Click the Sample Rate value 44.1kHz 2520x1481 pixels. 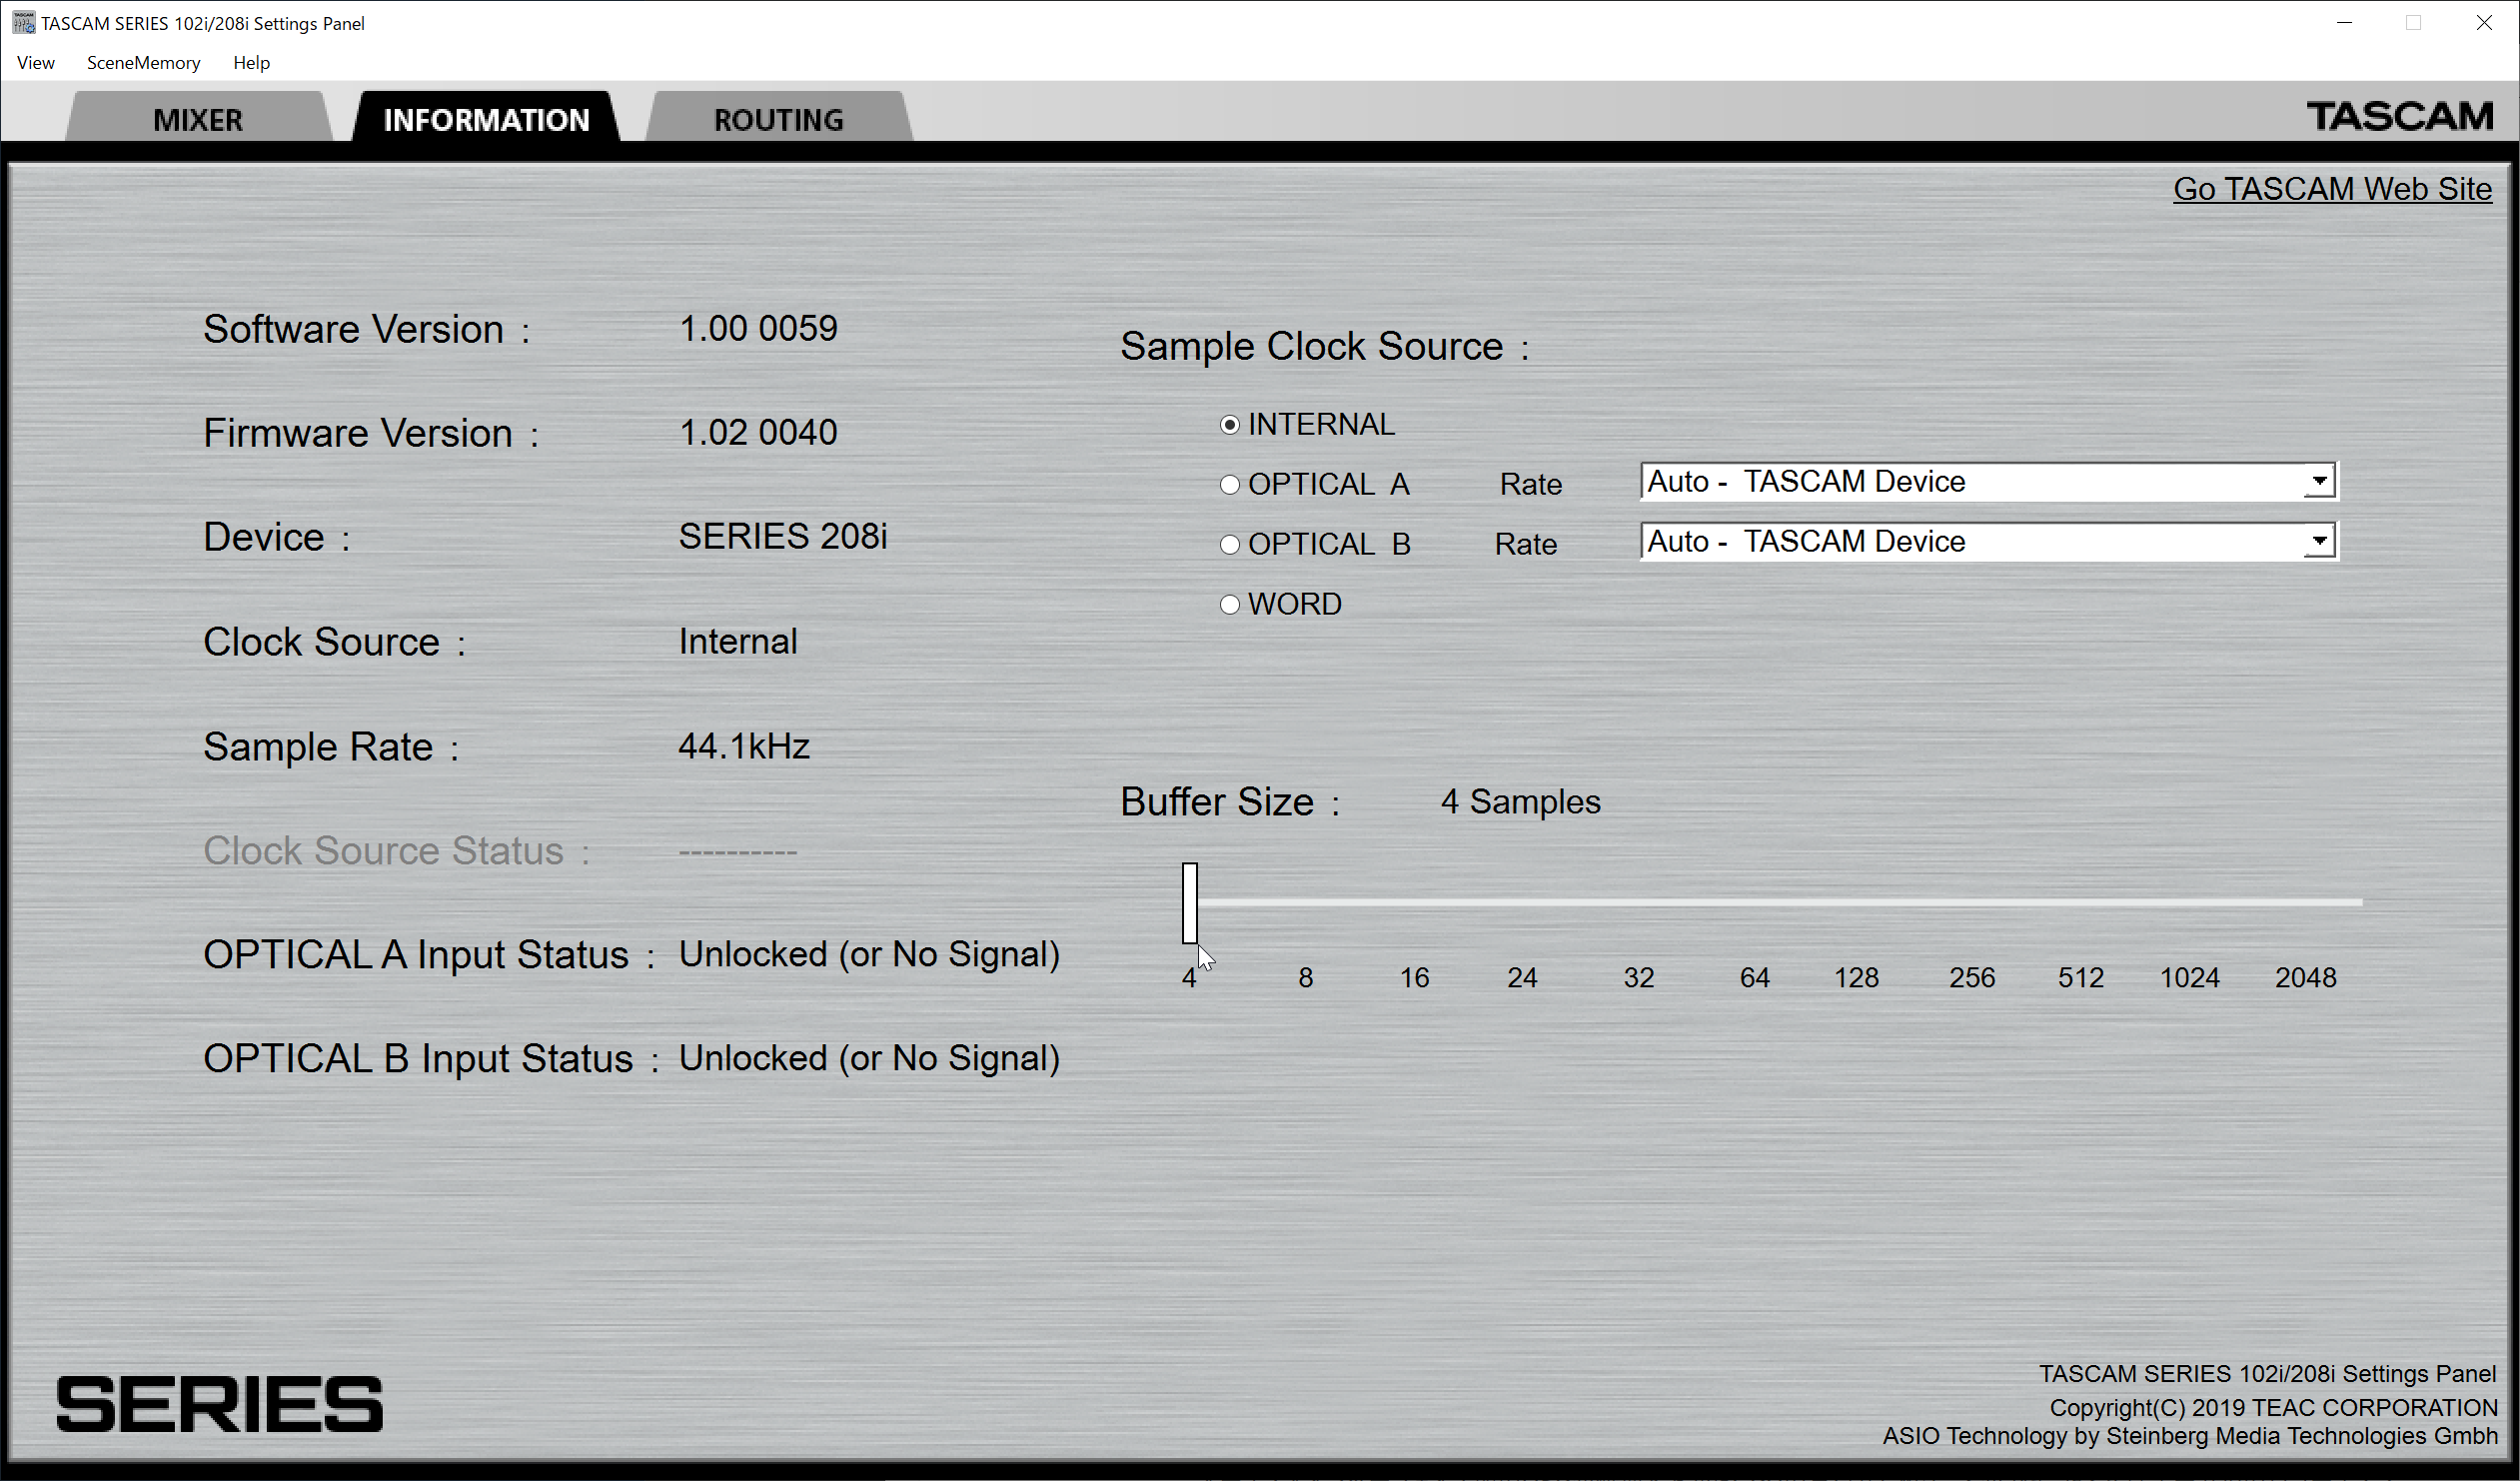tap(744, 747)
